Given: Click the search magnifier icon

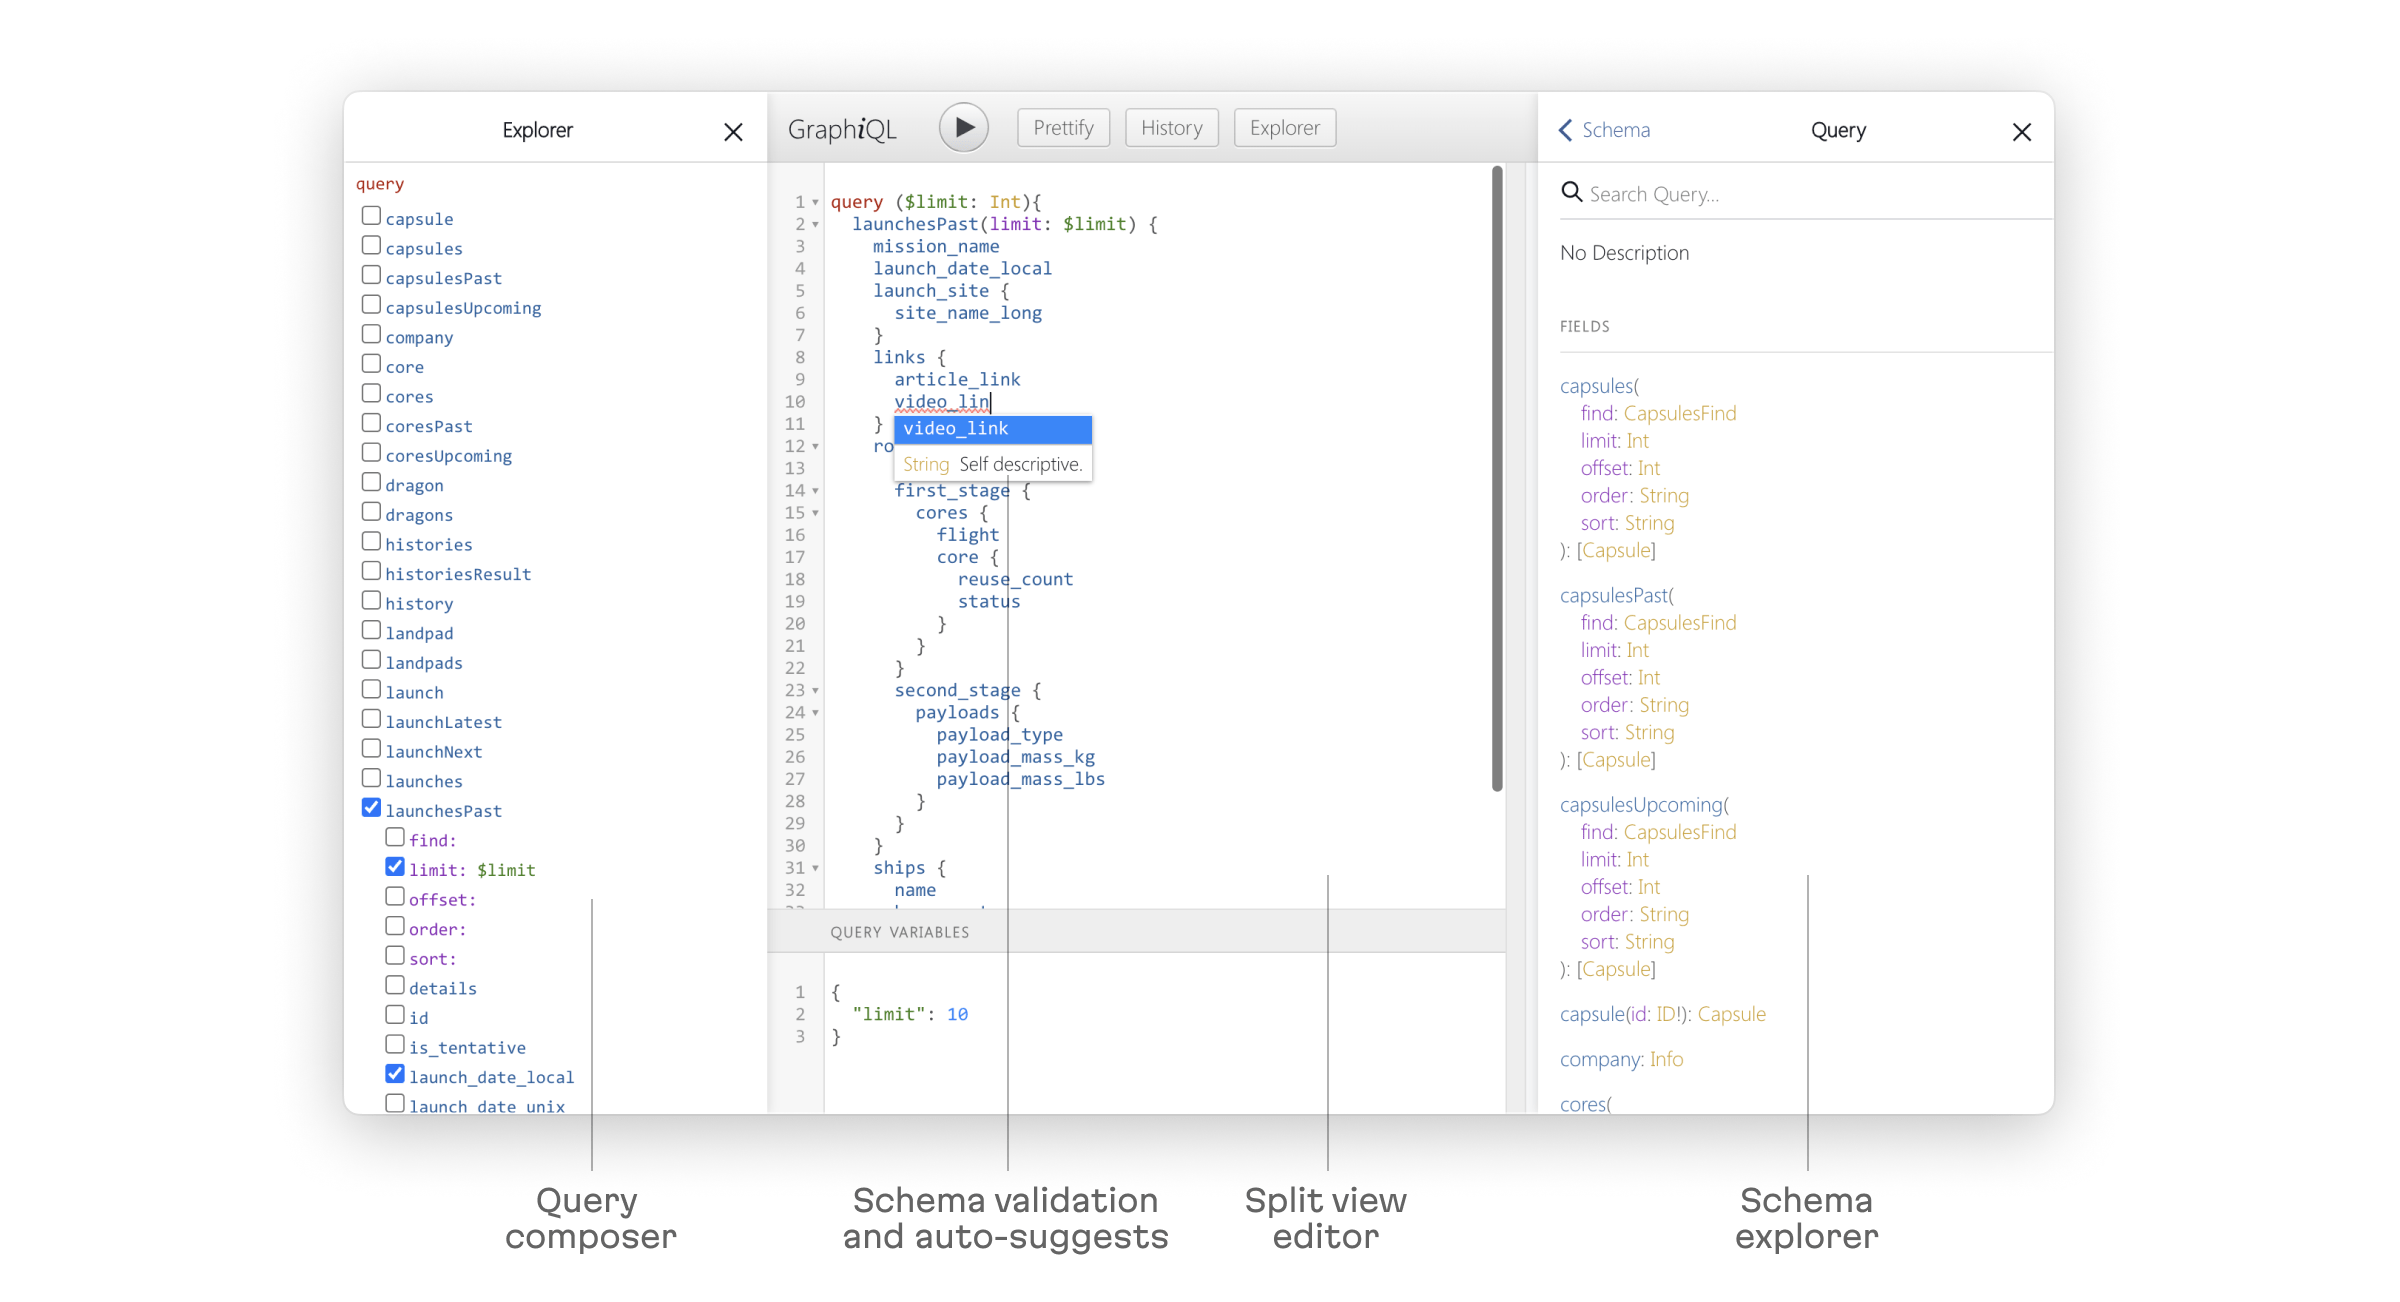Looking at the screenshot, I should tap(1572, 192).
